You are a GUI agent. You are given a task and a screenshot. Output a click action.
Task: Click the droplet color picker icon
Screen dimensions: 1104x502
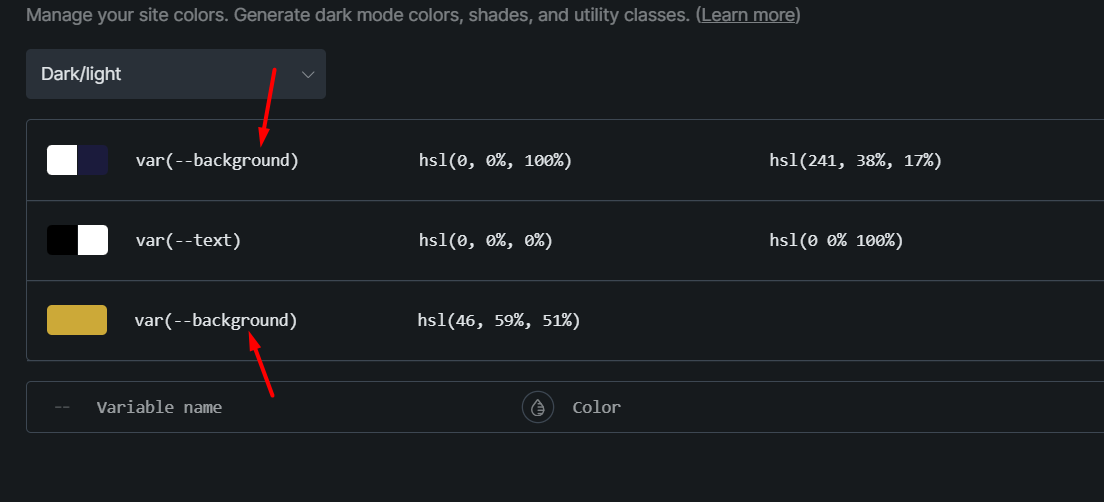pos(538,407)
